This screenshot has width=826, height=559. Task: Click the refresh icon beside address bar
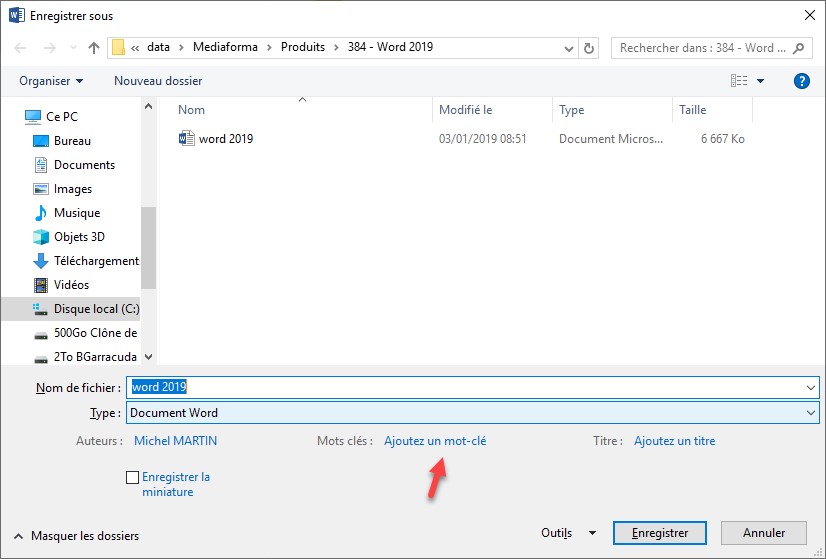[589, 48]
